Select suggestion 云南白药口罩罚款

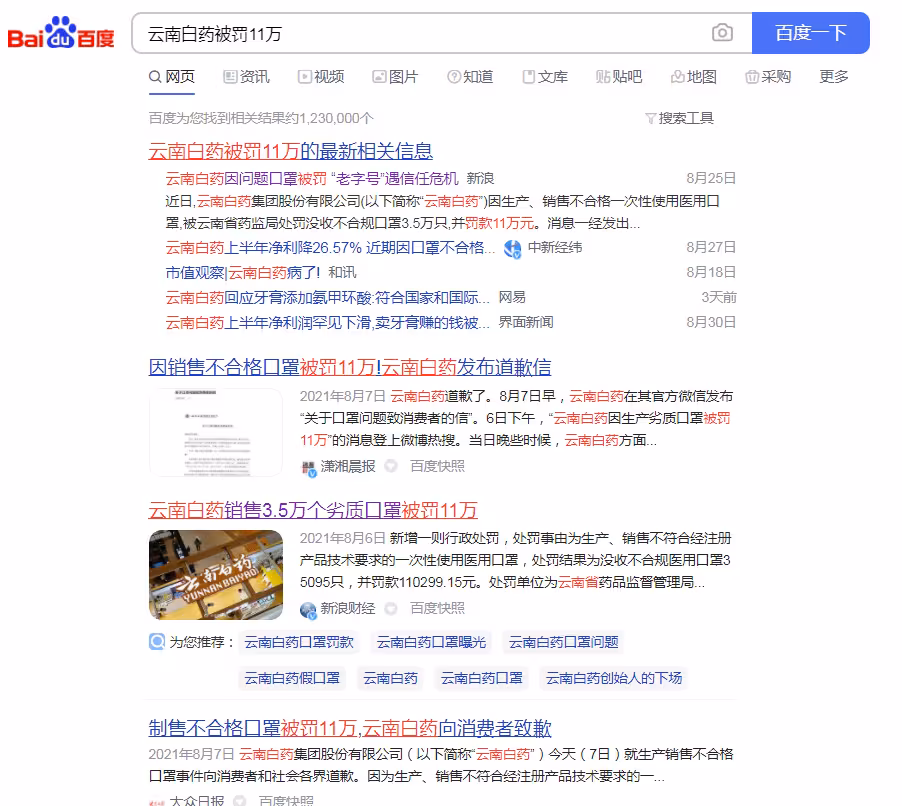[x=299, y=642]
